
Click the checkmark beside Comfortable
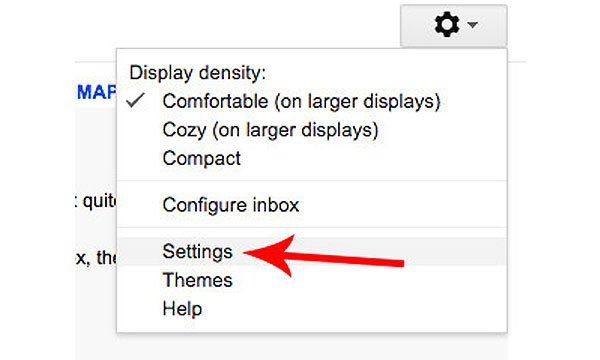click(135, 100)
